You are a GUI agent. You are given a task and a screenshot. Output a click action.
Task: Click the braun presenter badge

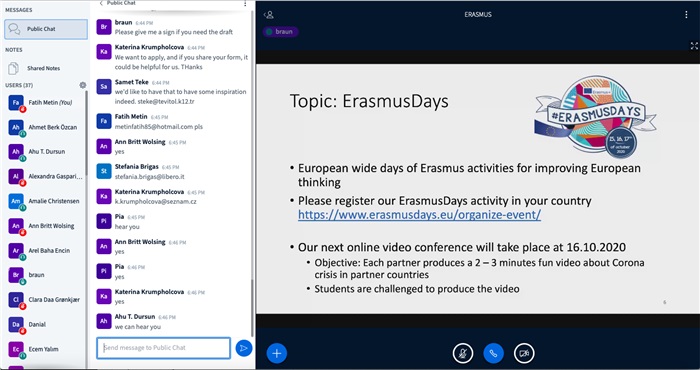280,32
